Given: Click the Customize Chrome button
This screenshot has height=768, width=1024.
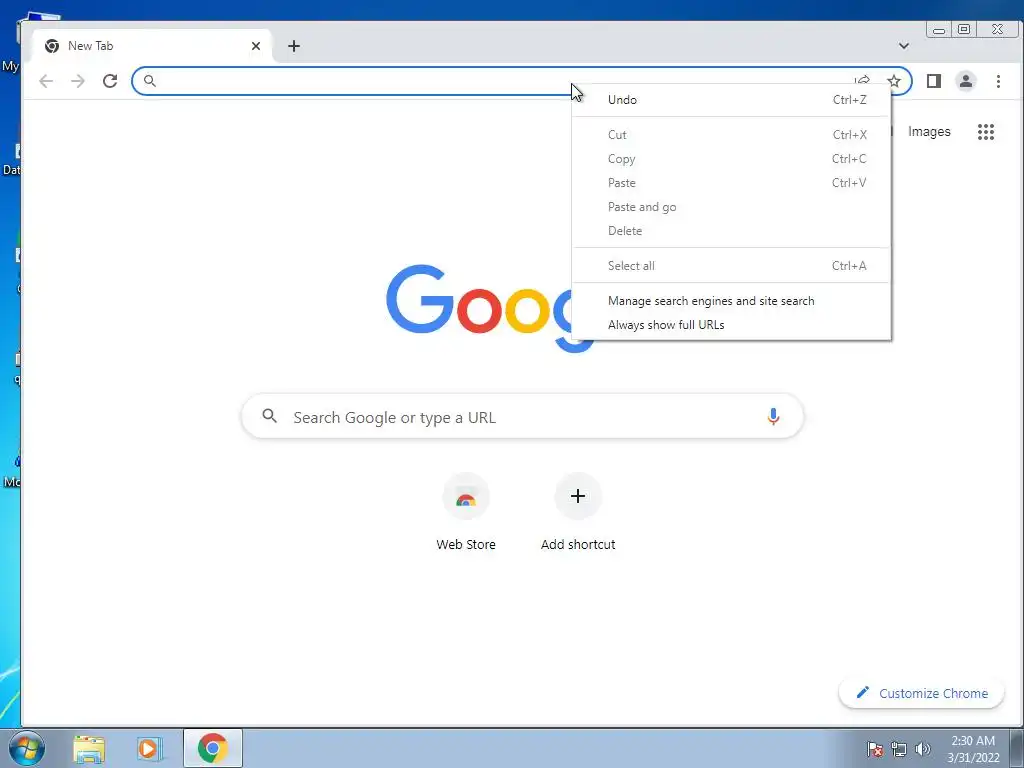Looking at the screenshot, I should pos(921,693).
